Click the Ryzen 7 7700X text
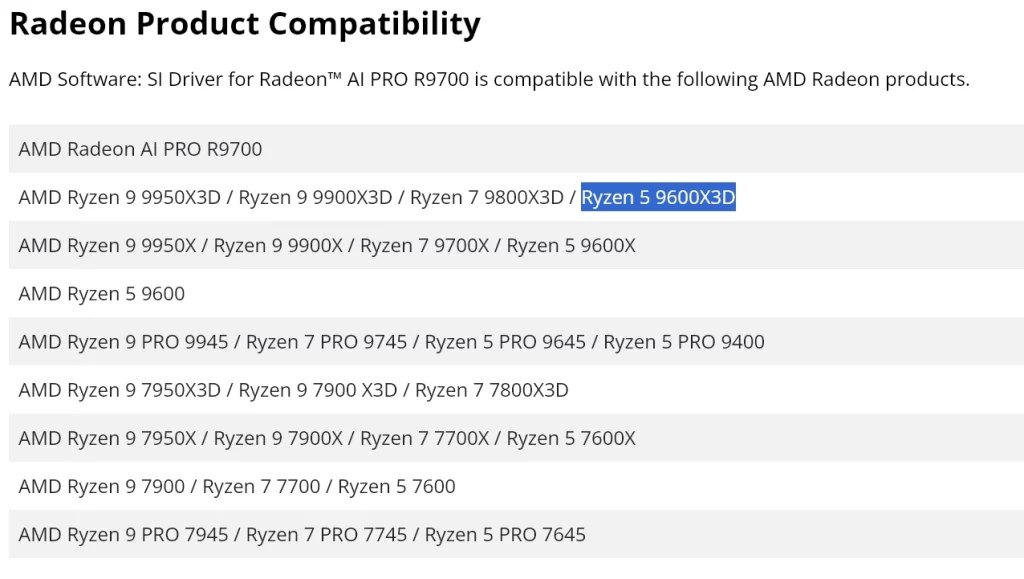Viewport: 1024px width, 579px height. click(424, 438)
